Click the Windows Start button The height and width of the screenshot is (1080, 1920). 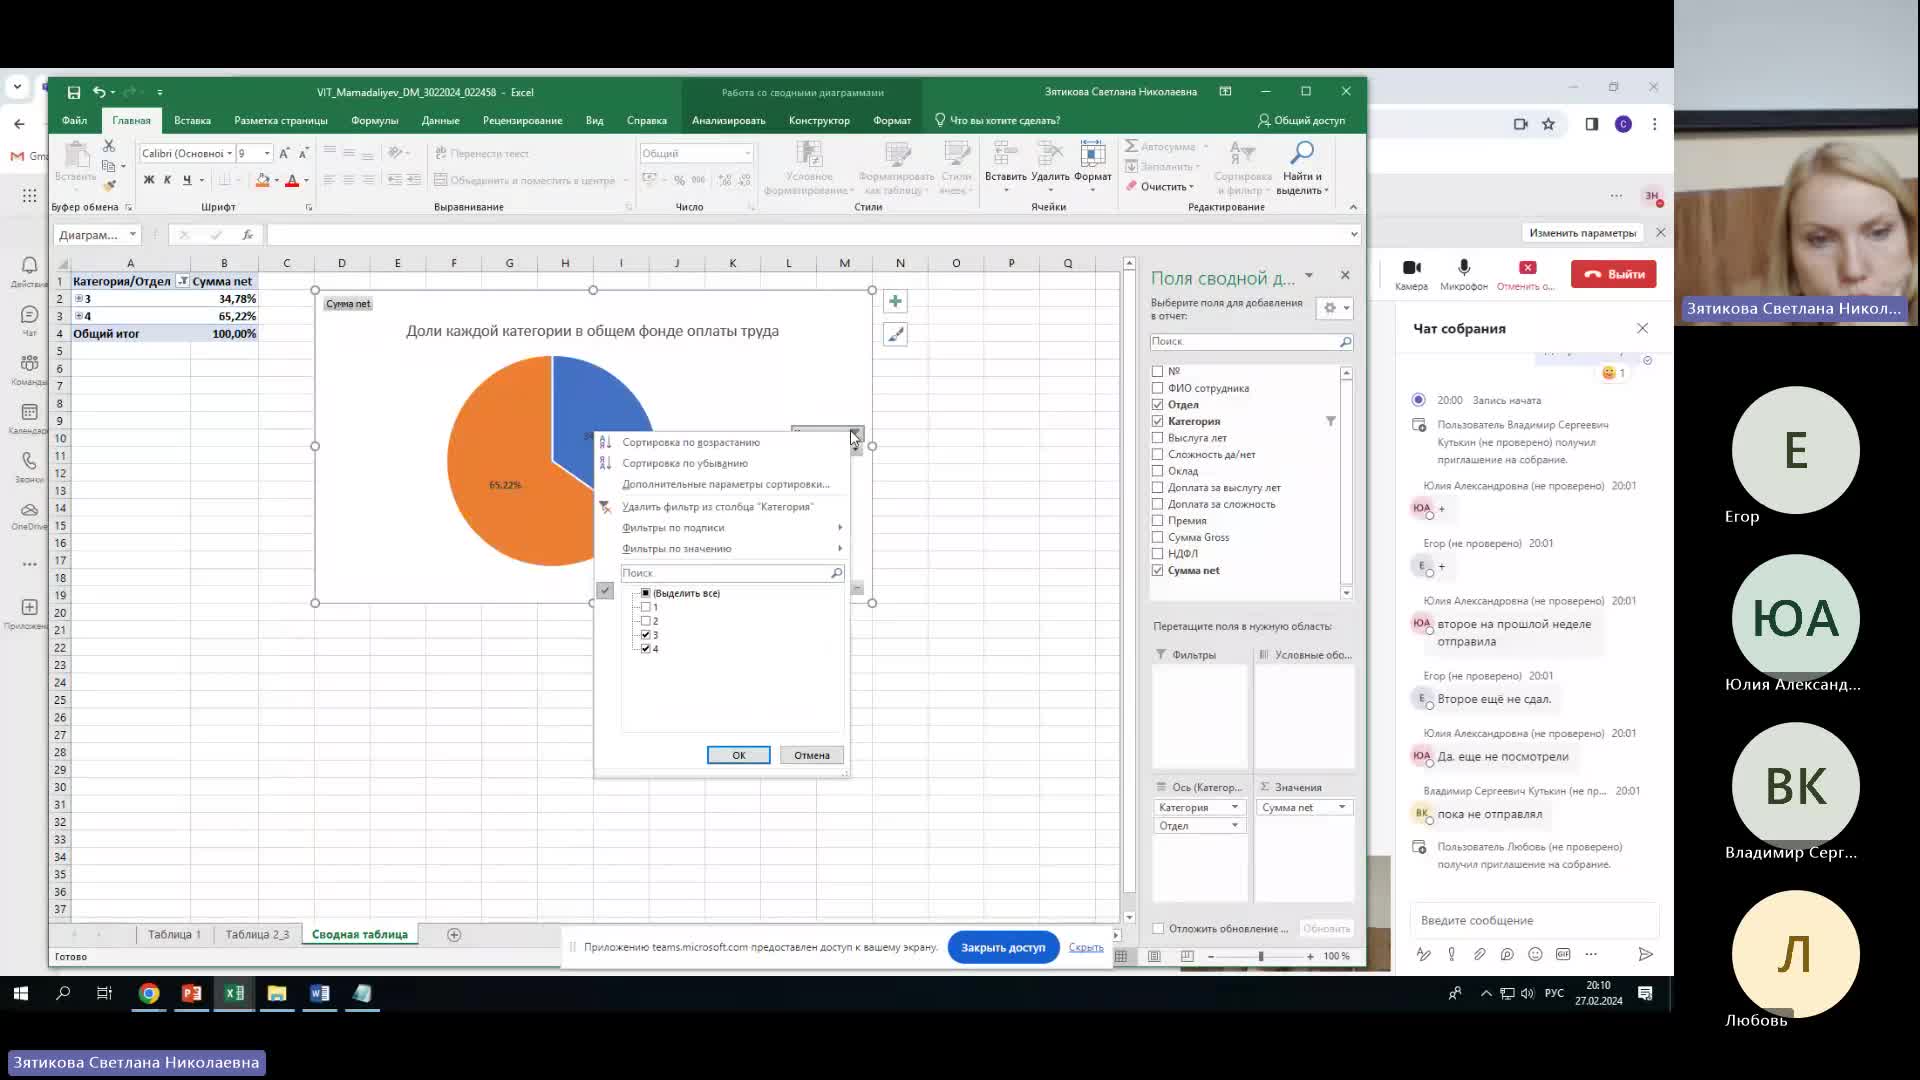20,993
